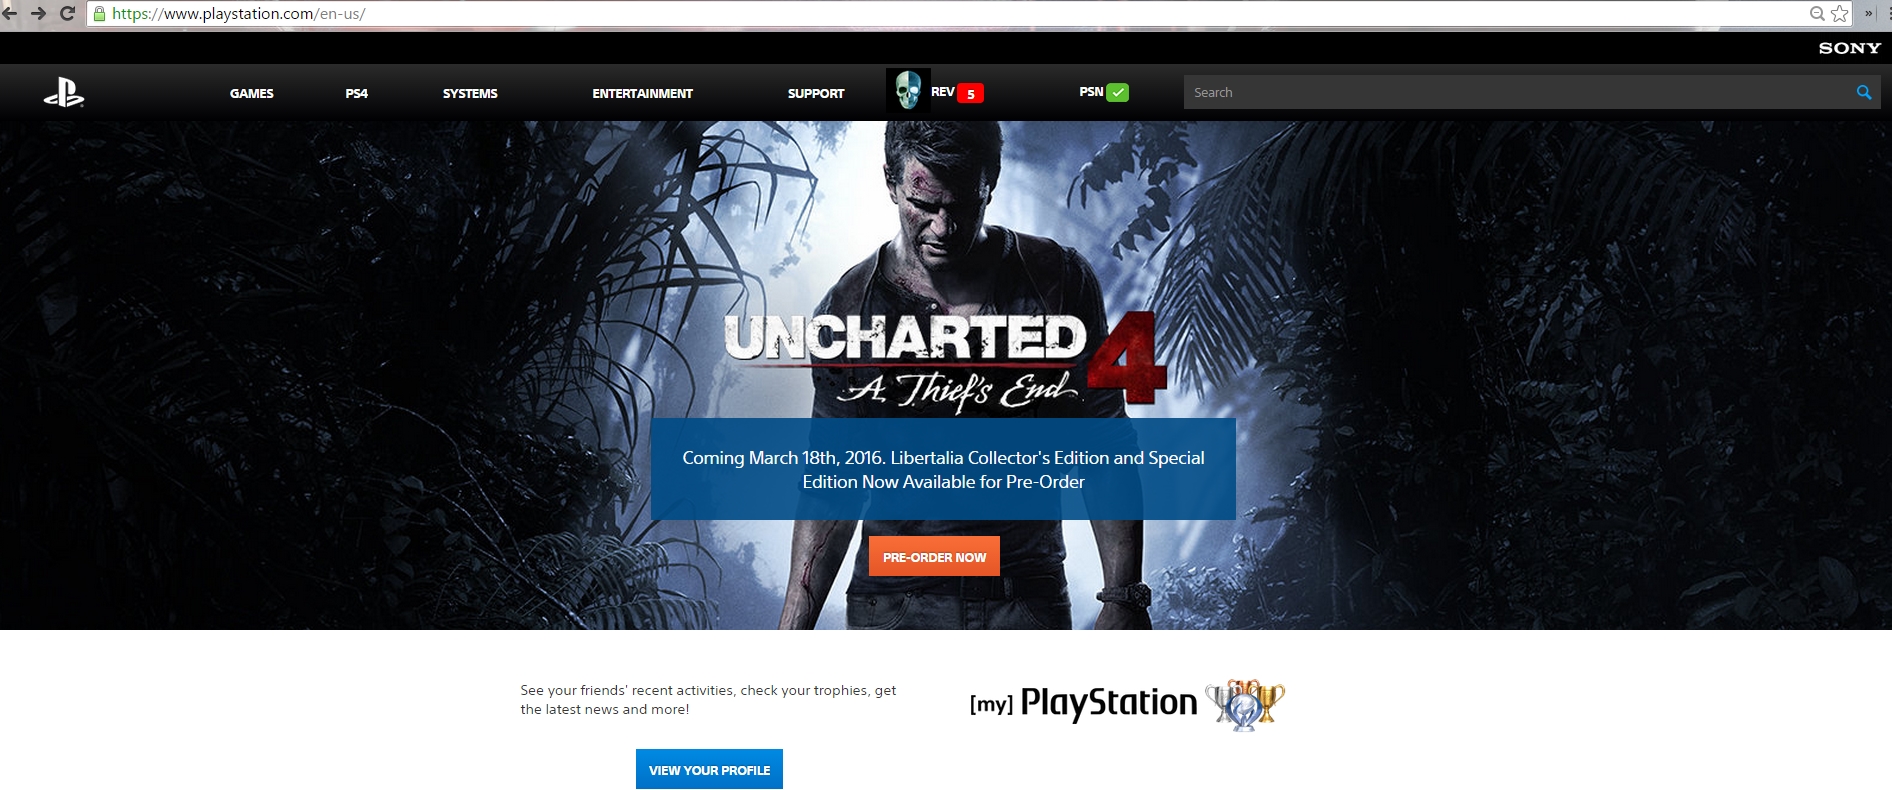Viewport: 1892px width, 790px height.
Task: Click the green padlock security icon
Action: click(x=99, y=14)
